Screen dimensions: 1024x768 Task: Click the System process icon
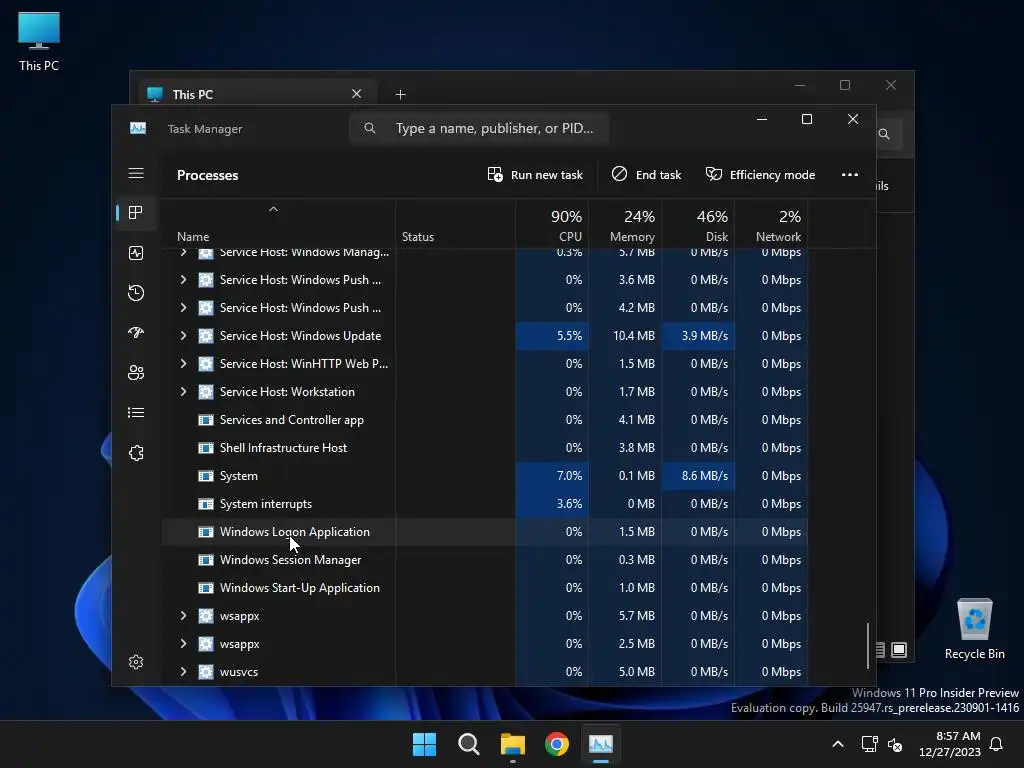pos(206,475)
